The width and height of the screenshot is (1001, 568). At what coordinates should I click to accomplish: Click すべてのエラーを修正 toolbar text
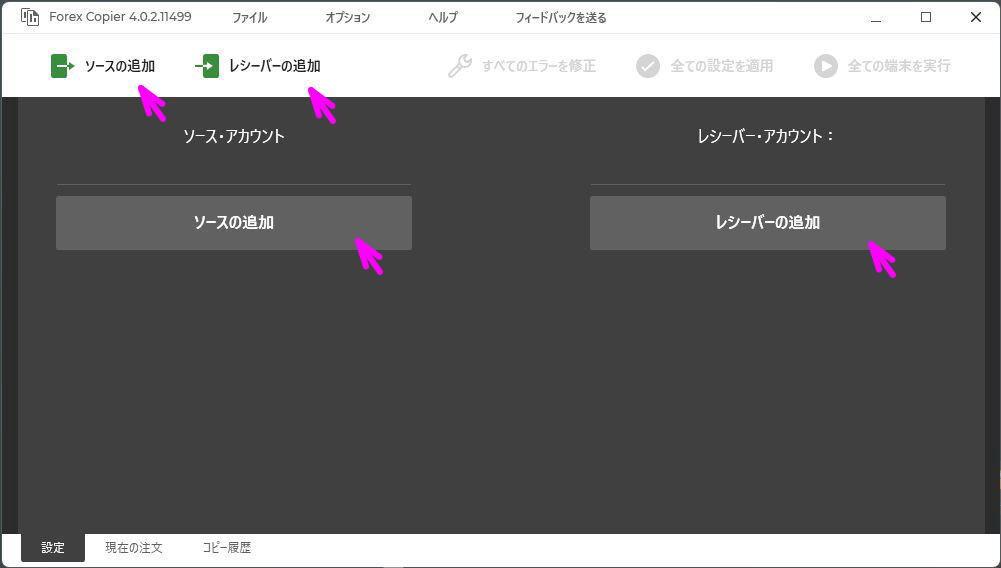click(x=539, y=66)
